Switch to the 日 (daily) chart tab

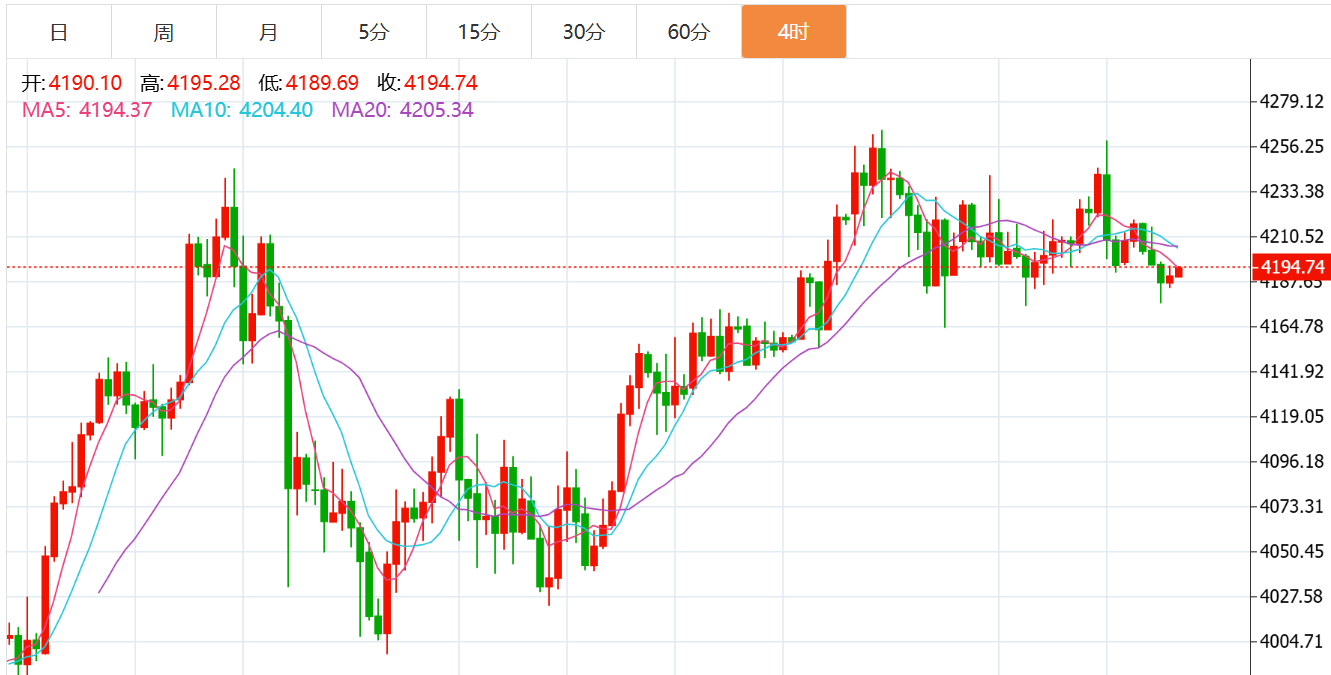[59, 32]
